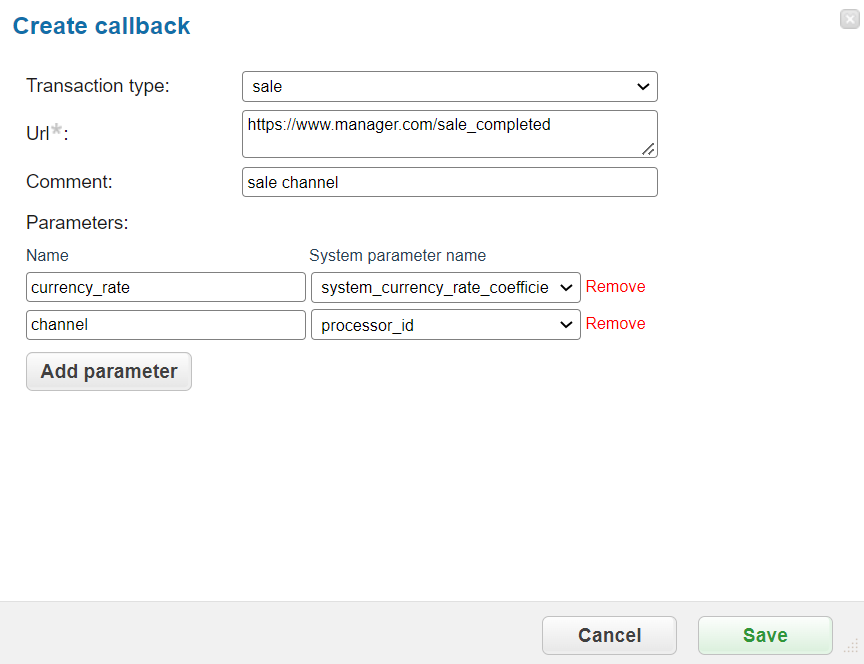Click the System parameter name column header

397,255
